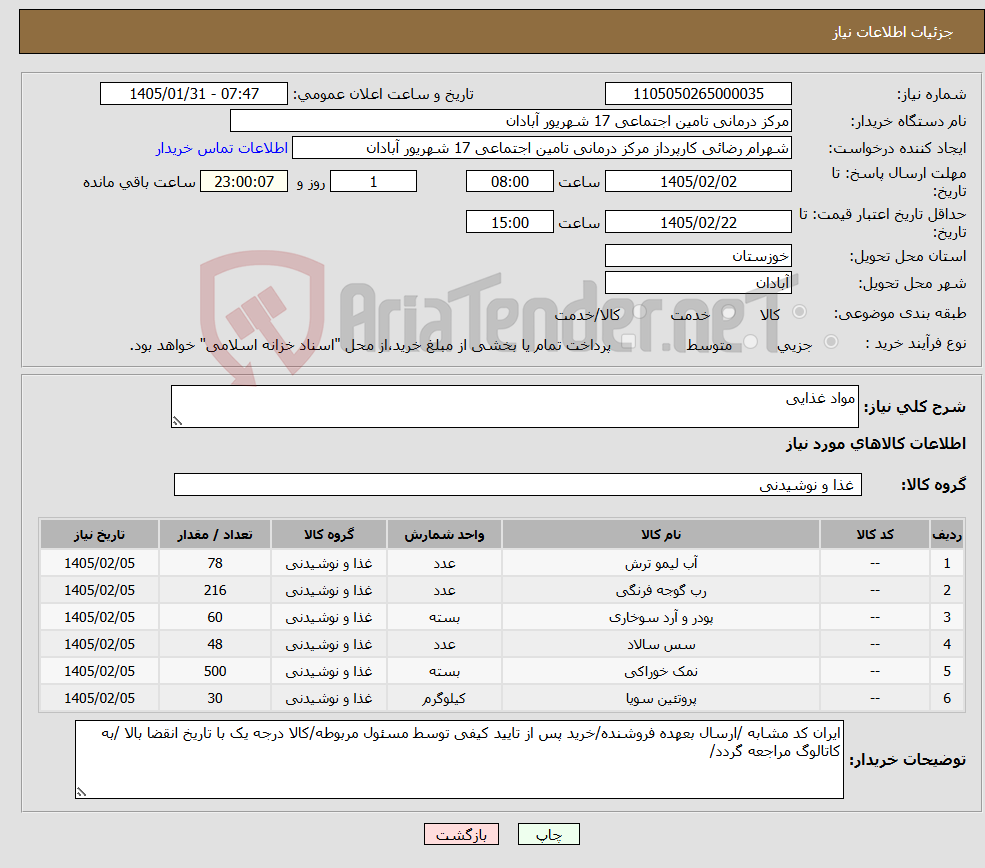985x868 pixels.
Task: Click the deadline time field 08:00
Action: tap(509, 182)
